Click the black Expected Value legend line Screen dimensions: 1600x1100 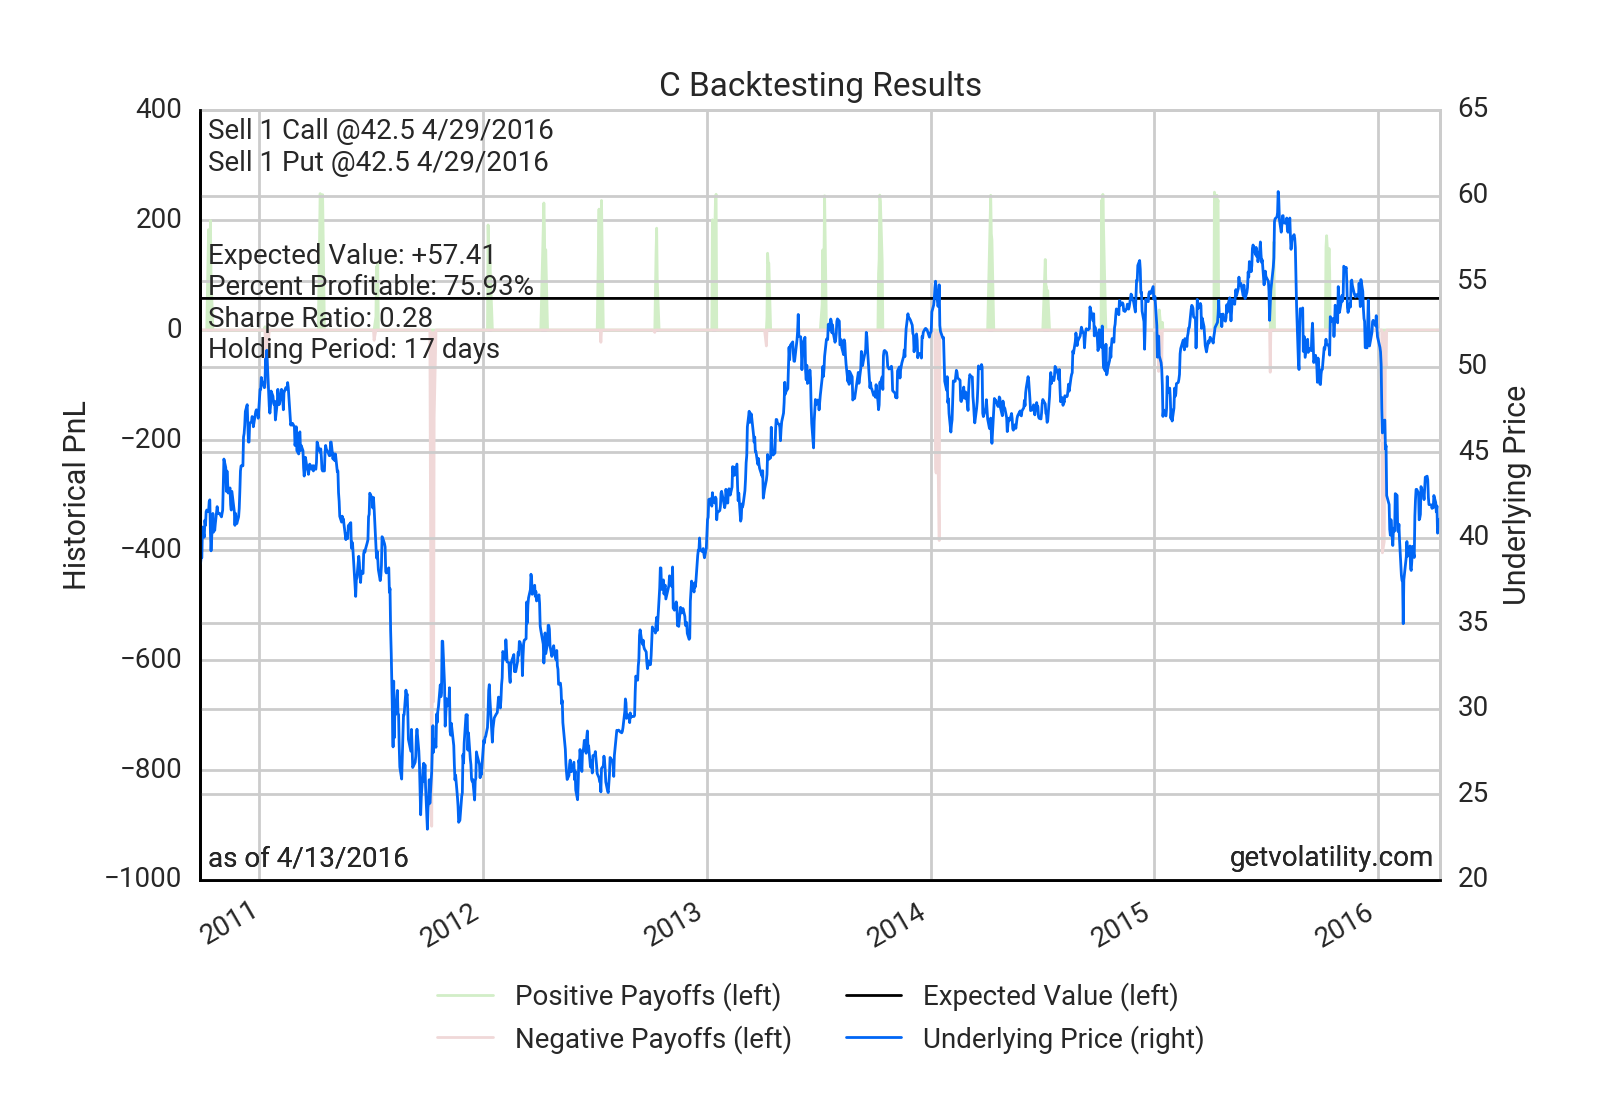pos(874,996)
